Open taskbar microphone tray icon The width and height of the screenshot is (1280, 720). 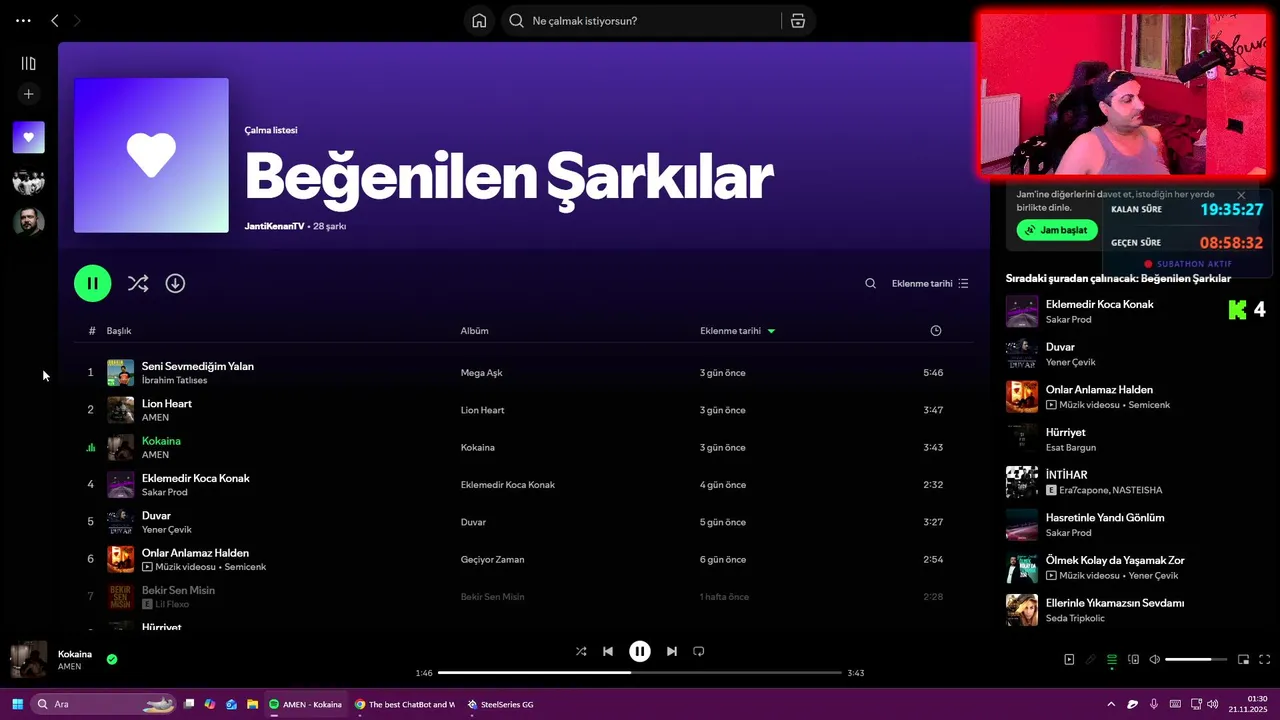tap(1154, 704)
